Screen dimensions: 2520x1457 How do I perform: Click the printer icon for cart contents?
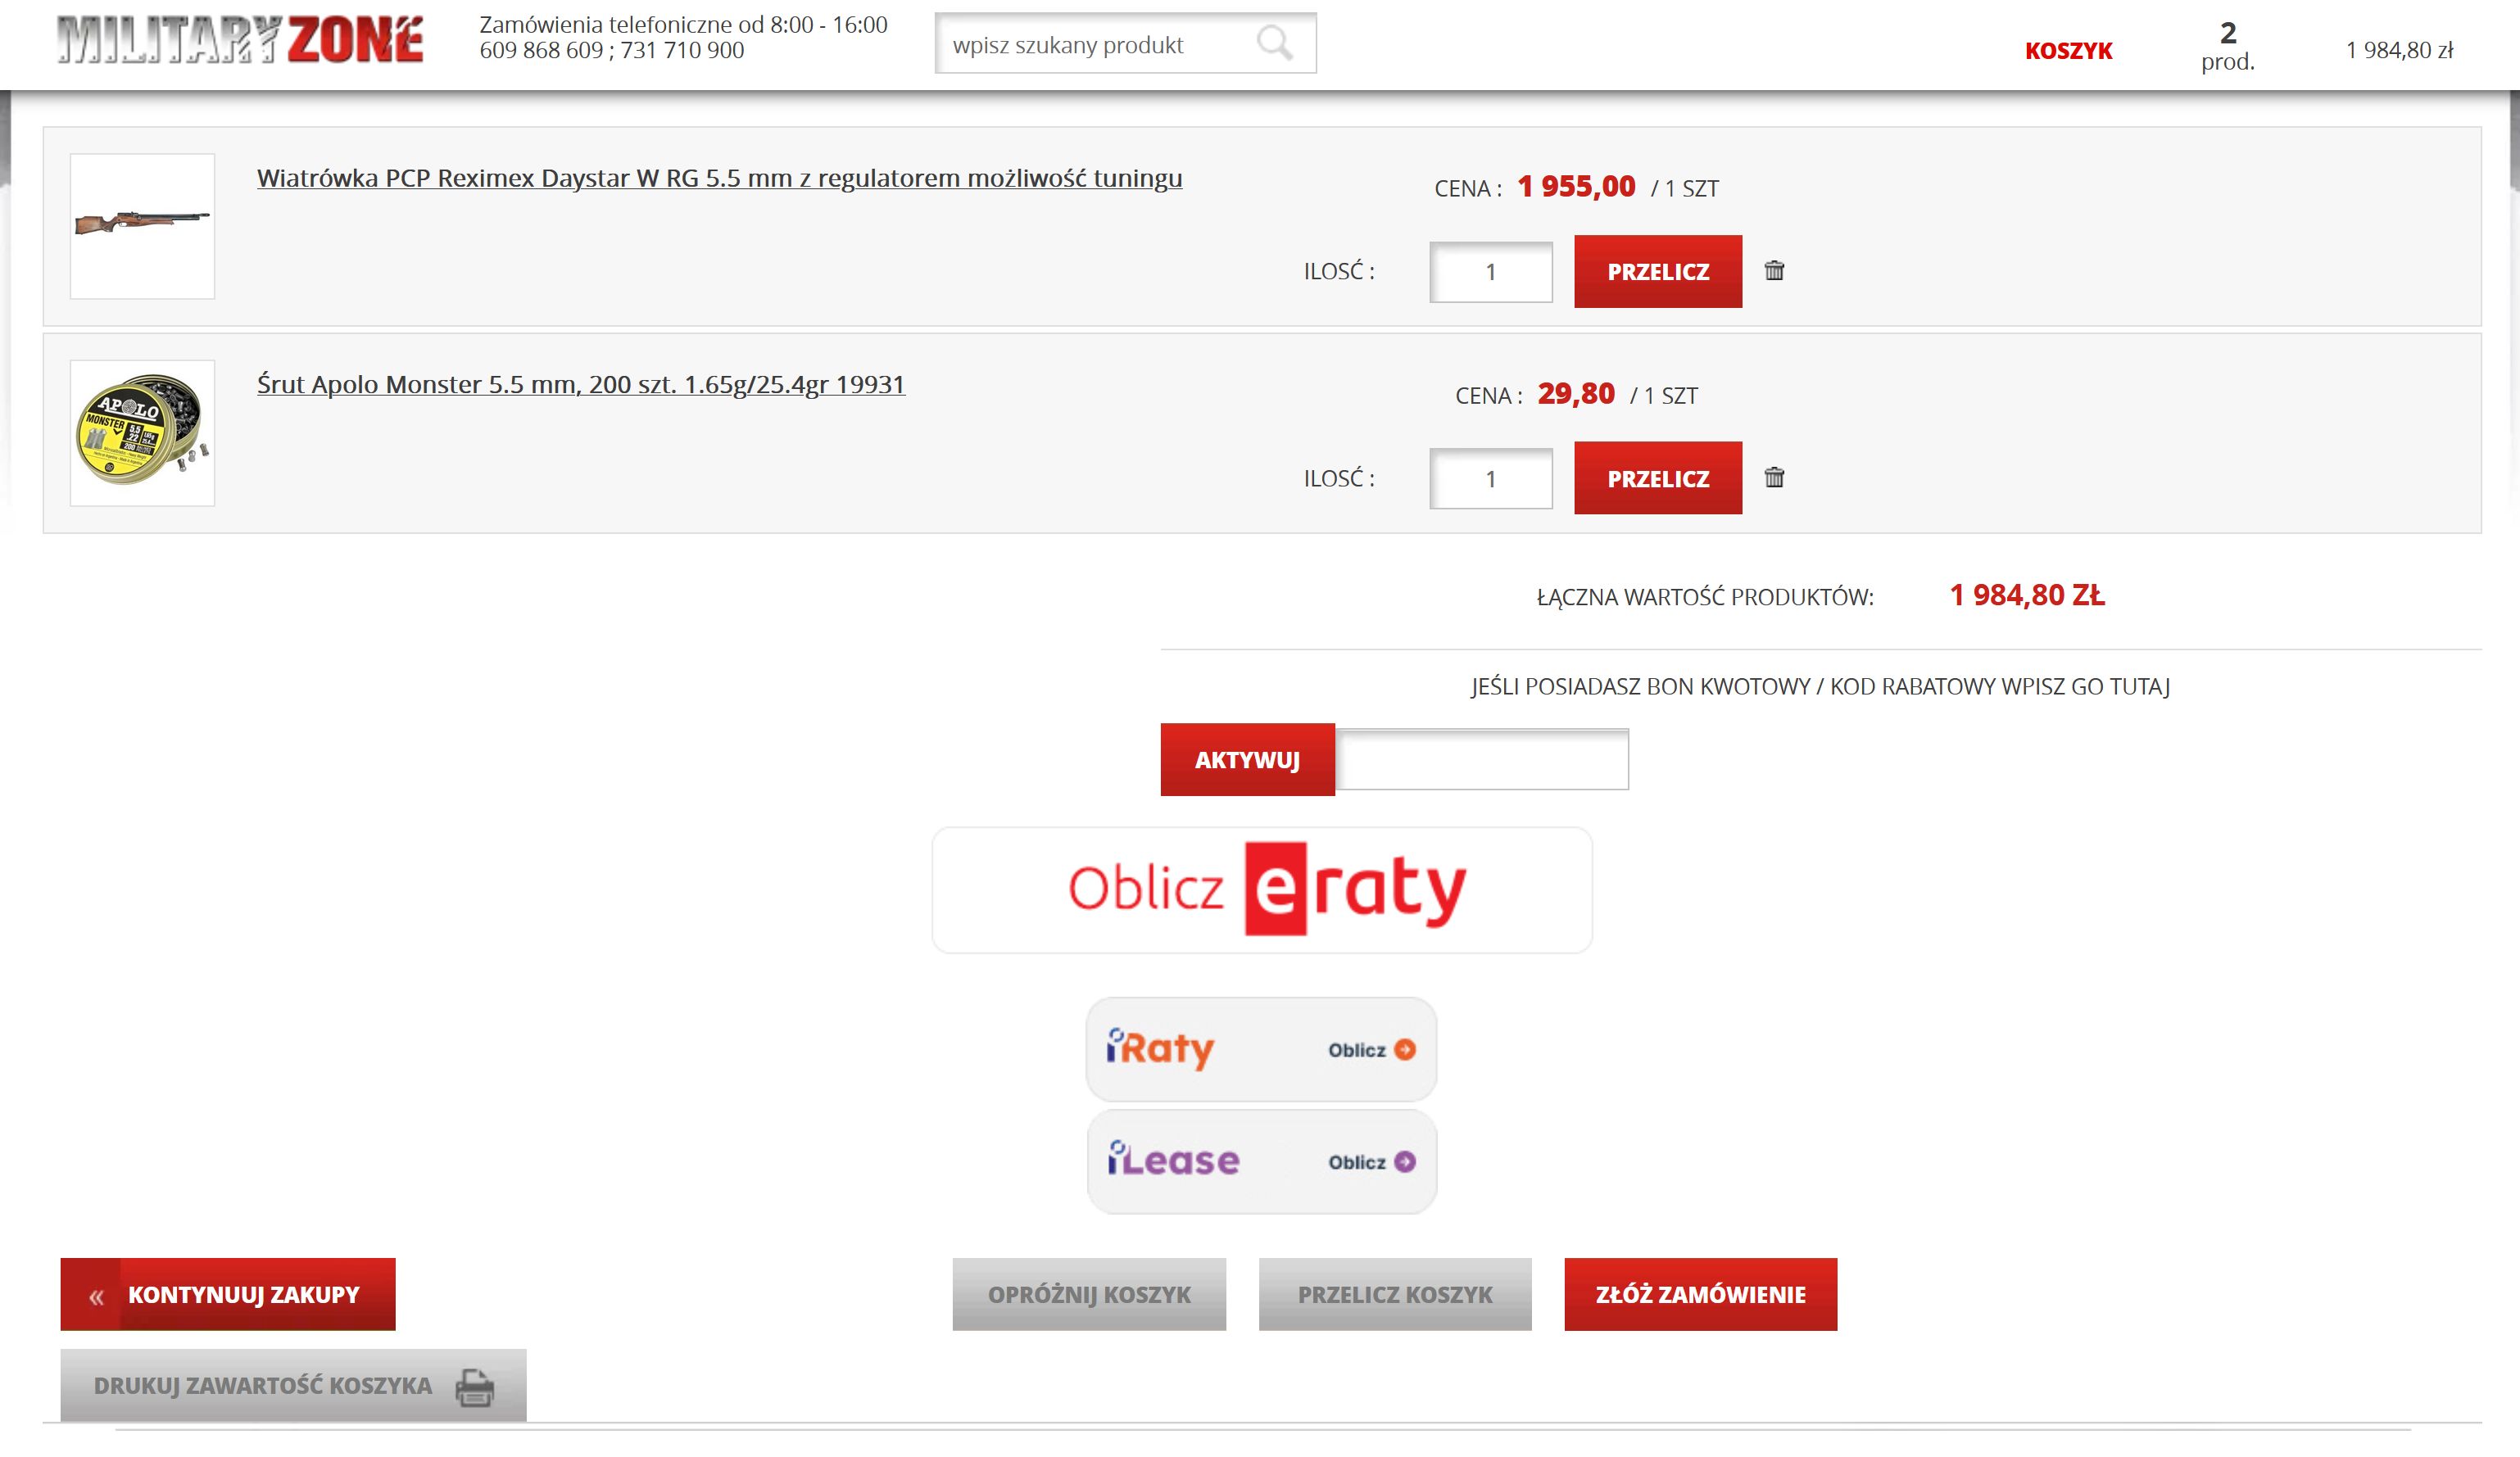pyautogui.click(x=474, y=1387)
